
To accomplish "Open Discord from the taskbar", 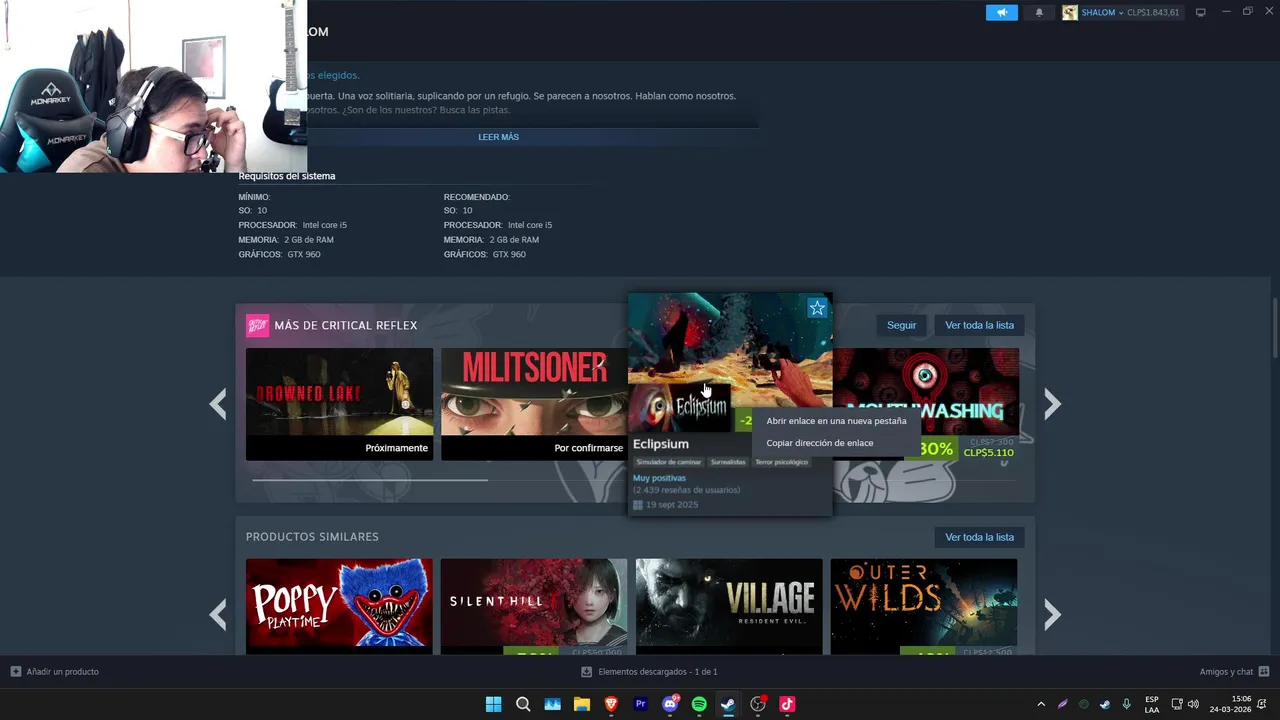I will 670,704.
